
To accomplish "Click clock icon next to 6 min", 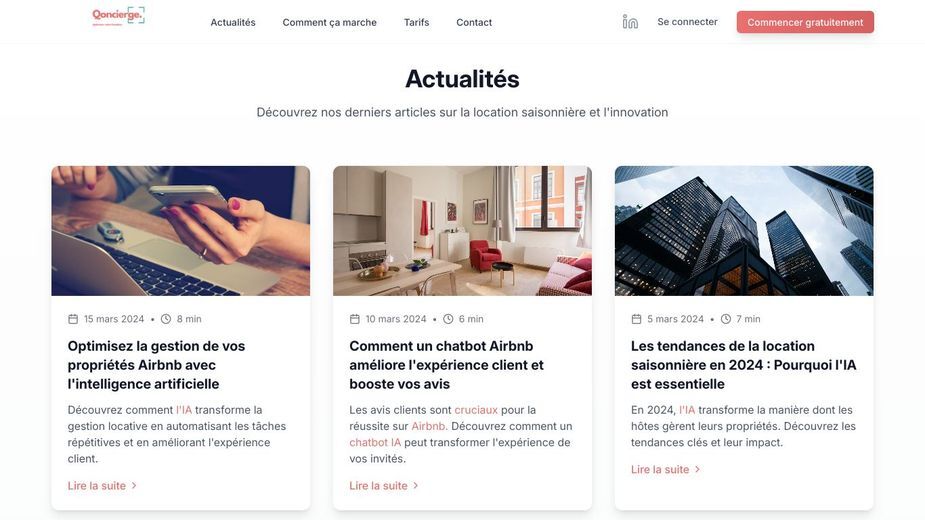I will point(448,319).
